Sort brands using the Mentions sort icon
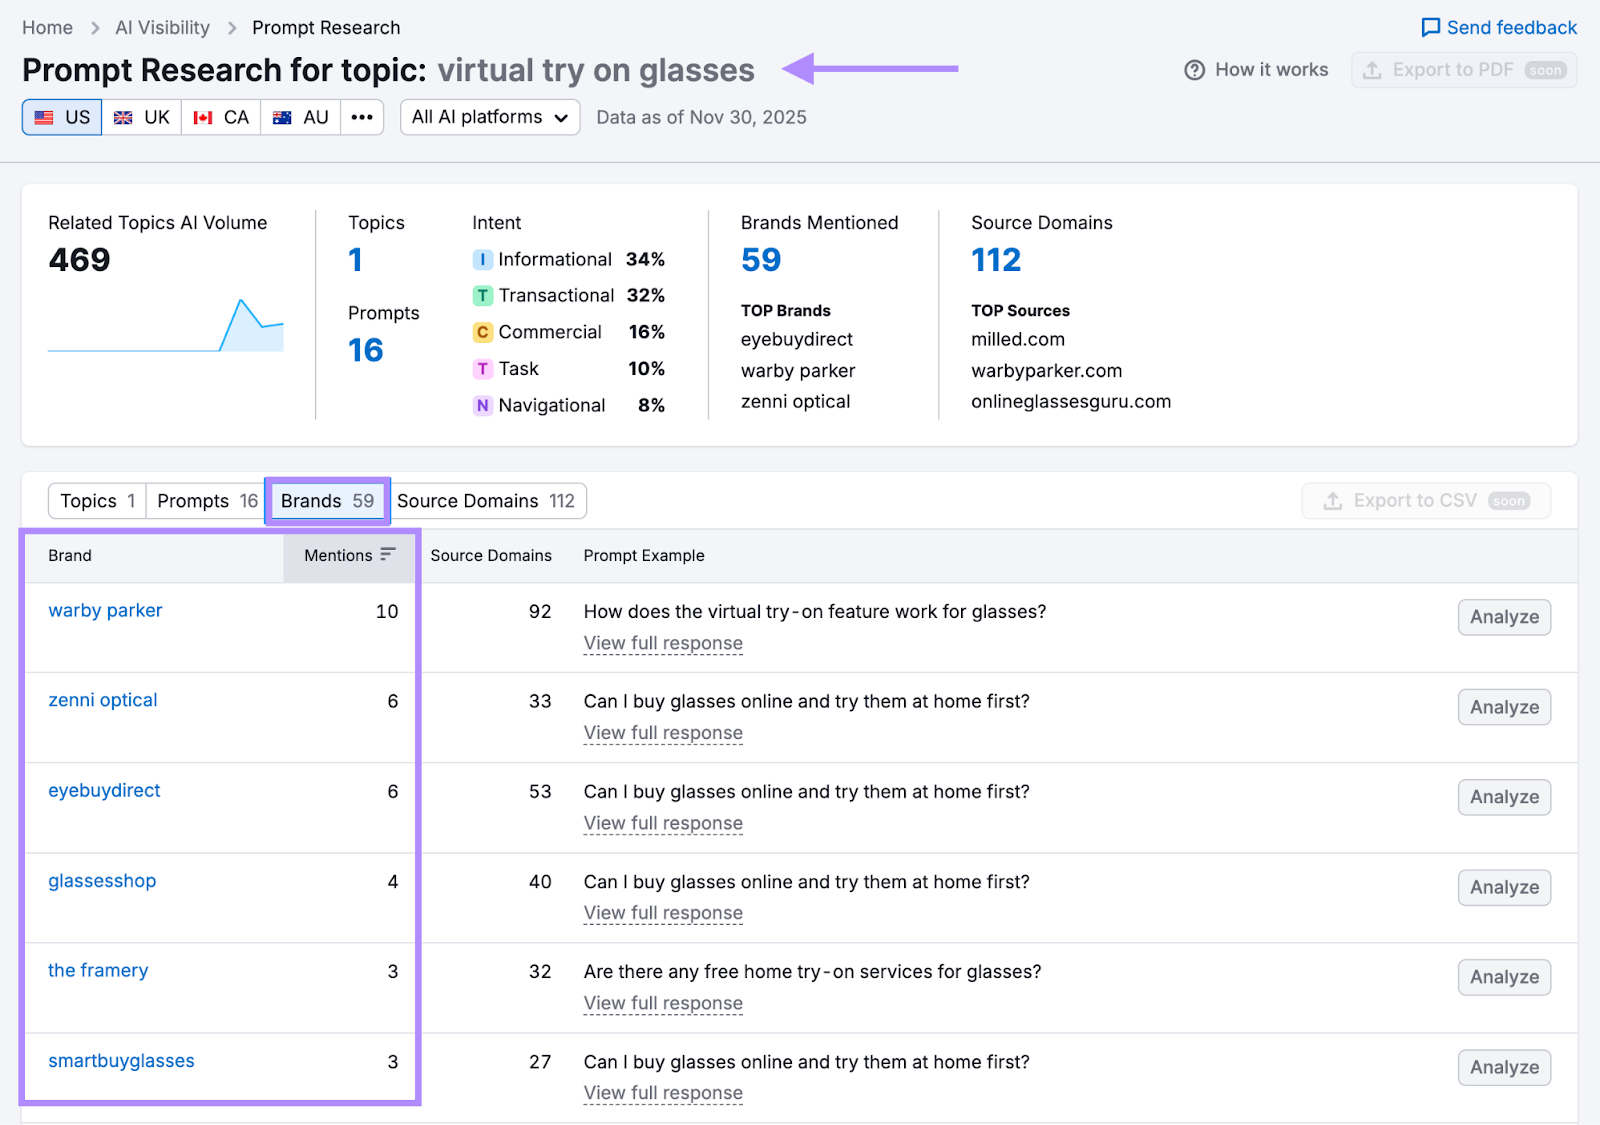1600x1125 pixels. [388, 553]
